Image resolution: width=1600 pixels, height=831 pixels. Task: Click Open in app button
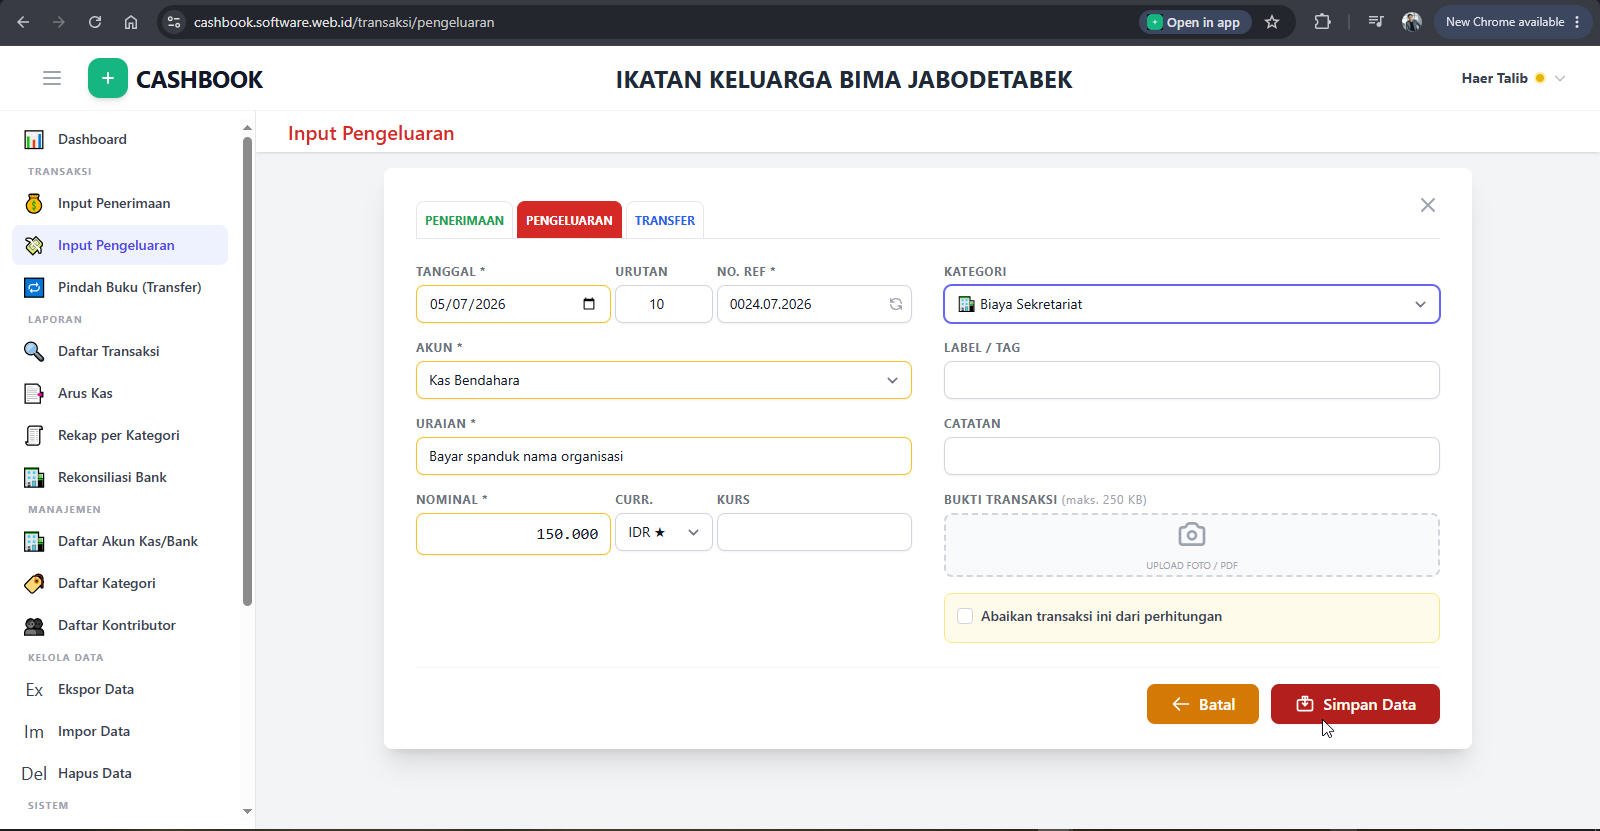1194,22
